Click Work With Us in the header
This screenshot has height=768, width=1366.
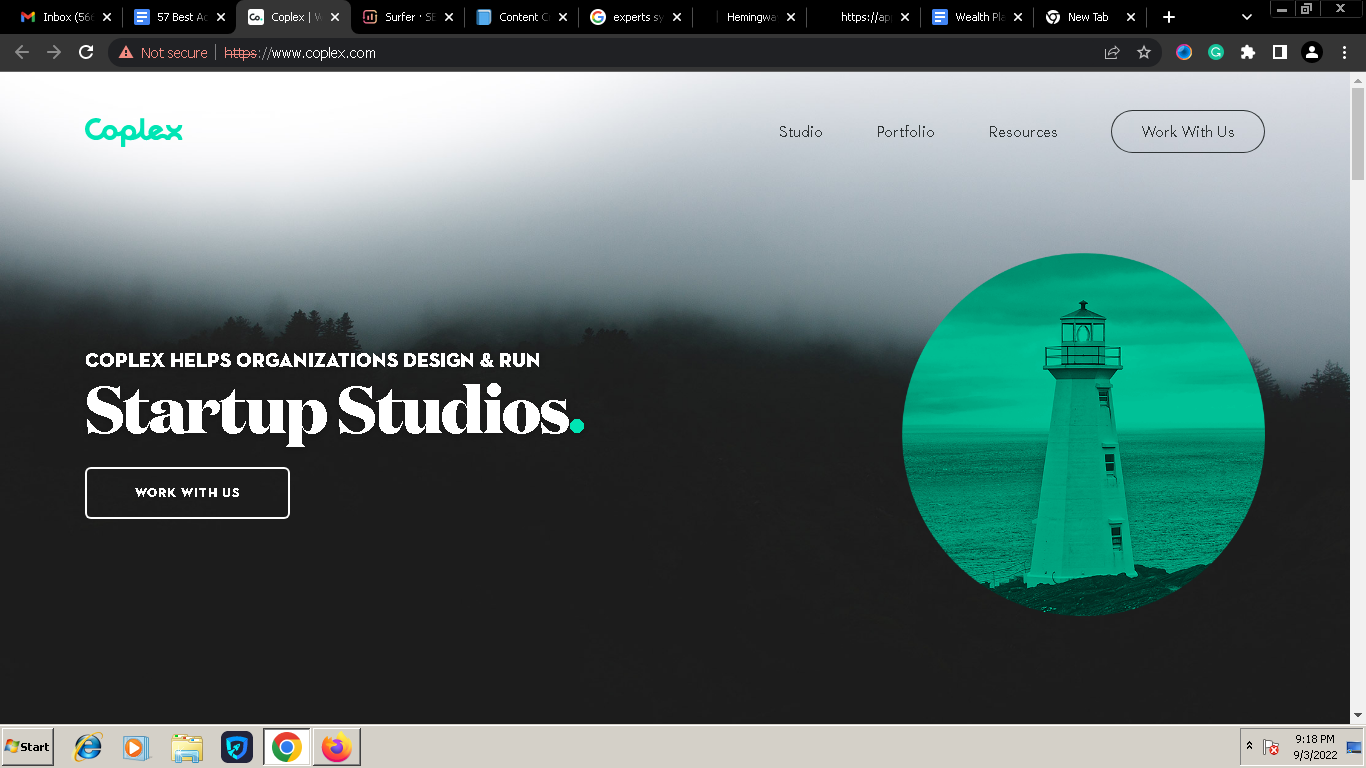pos(1188,131)
